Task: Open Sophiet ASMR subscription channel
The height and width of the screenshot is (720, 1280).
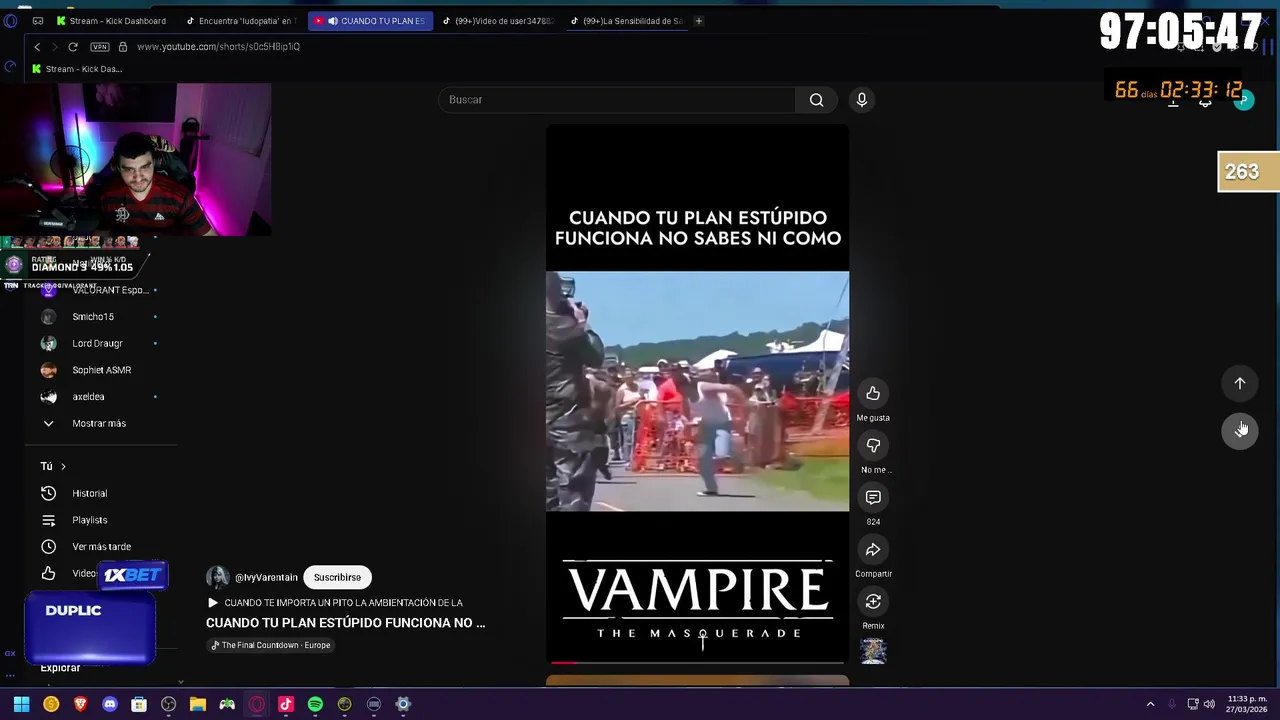Action: pos(100,370)
